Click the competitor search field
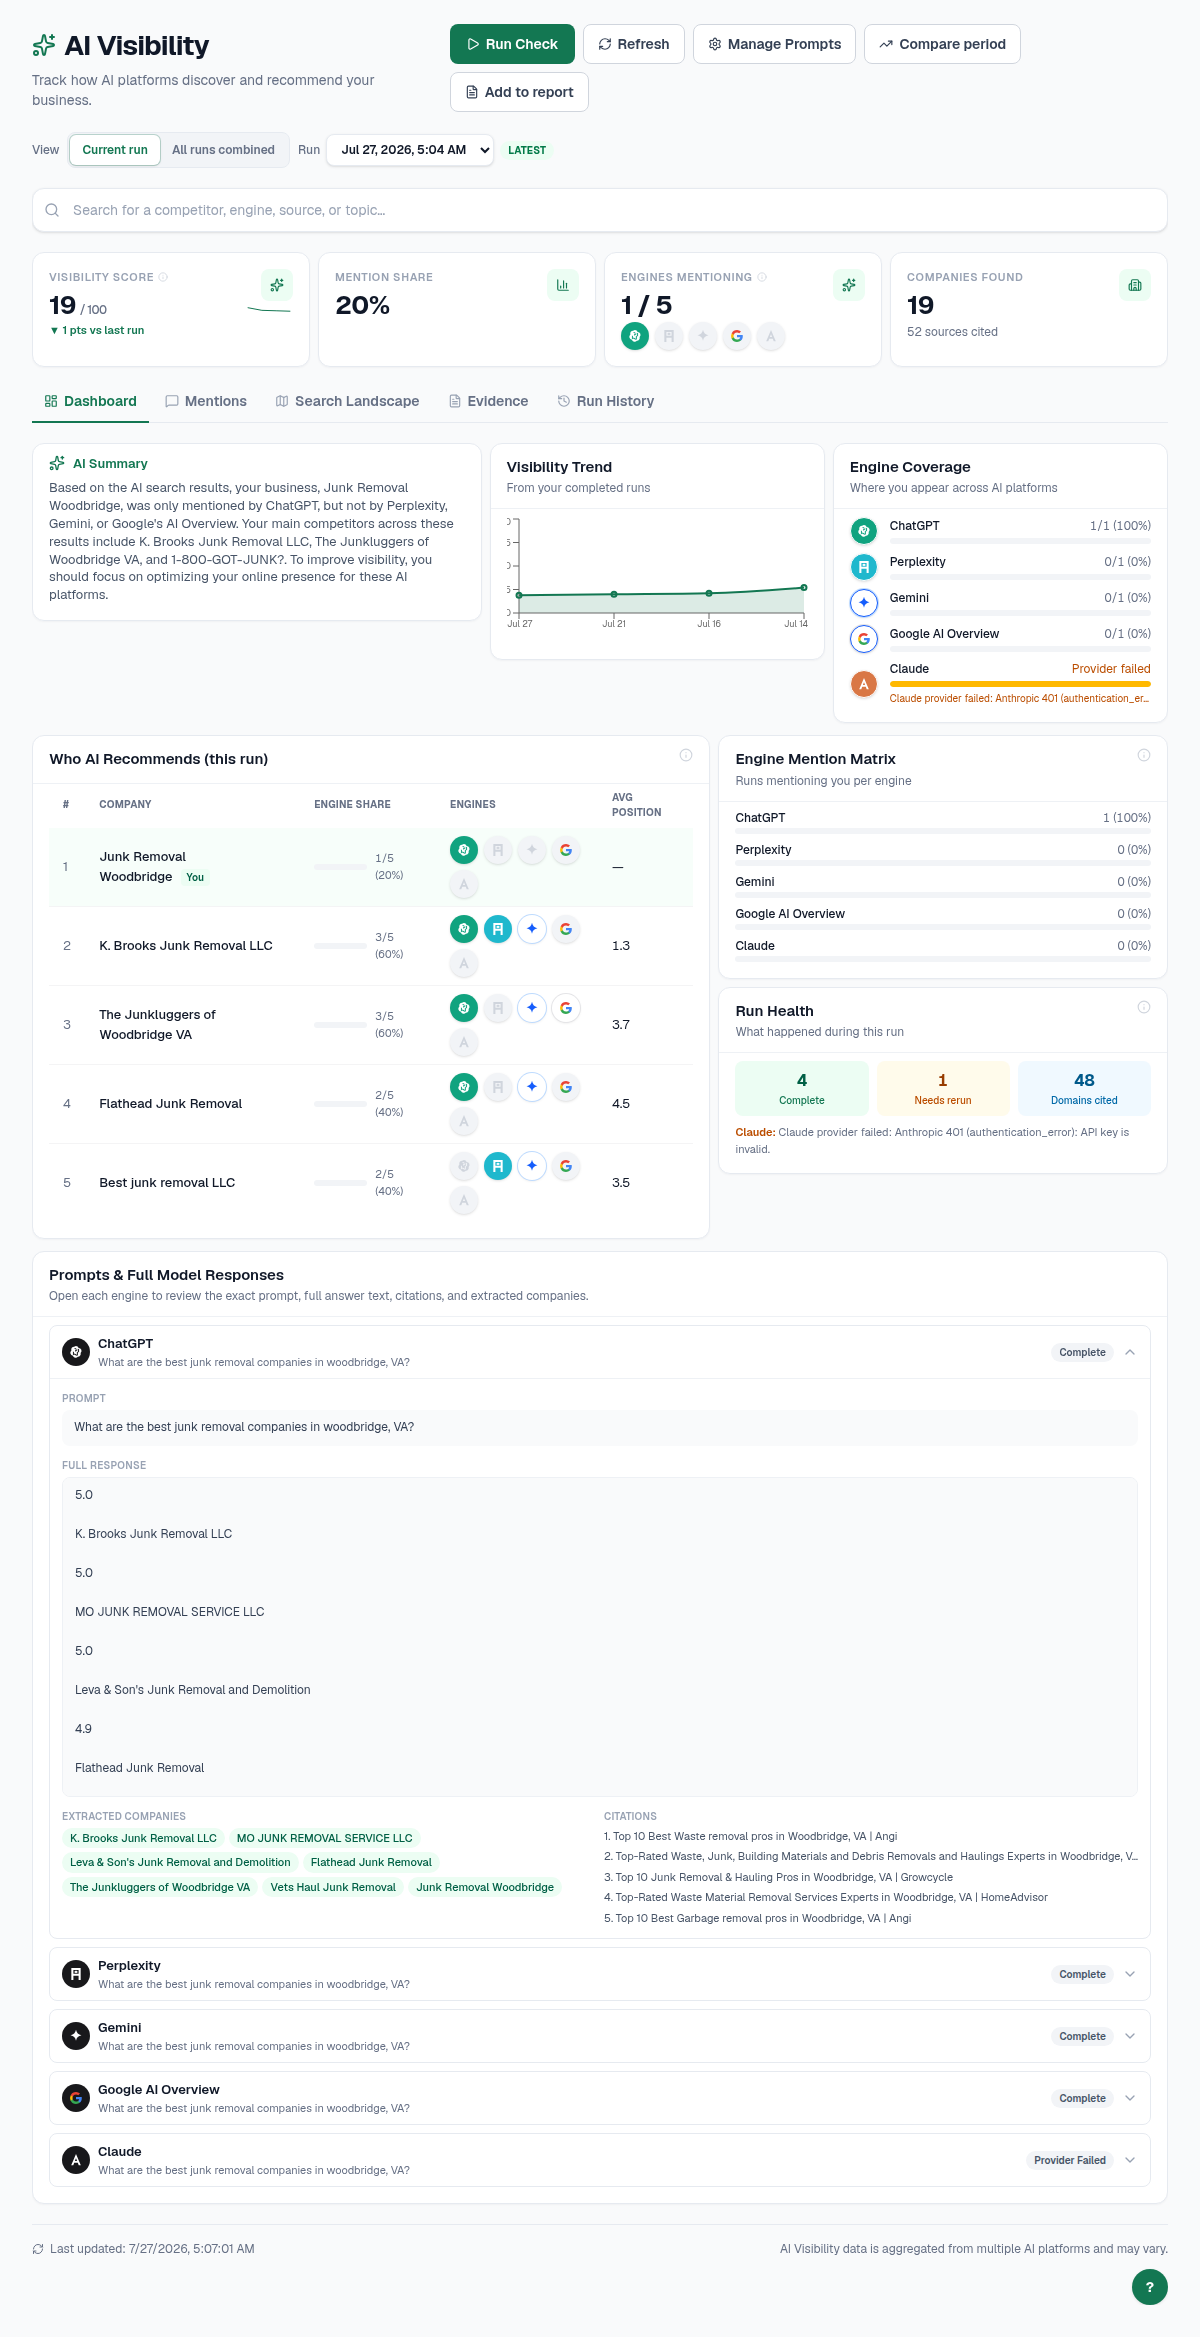Viewport: 1200px width, 2337px height. [x=600, y=210]
